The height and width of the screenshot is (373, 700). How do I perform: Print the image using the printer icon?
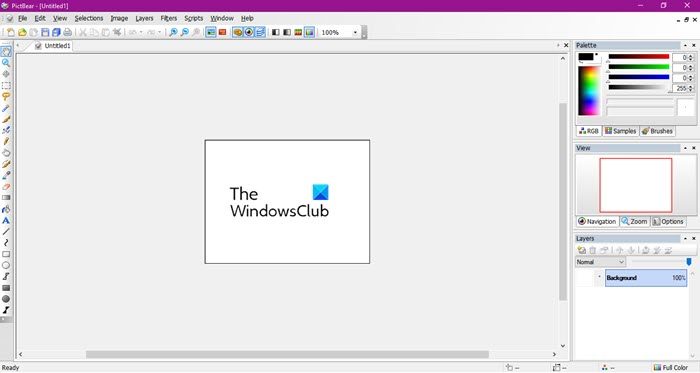coord(67,32)
